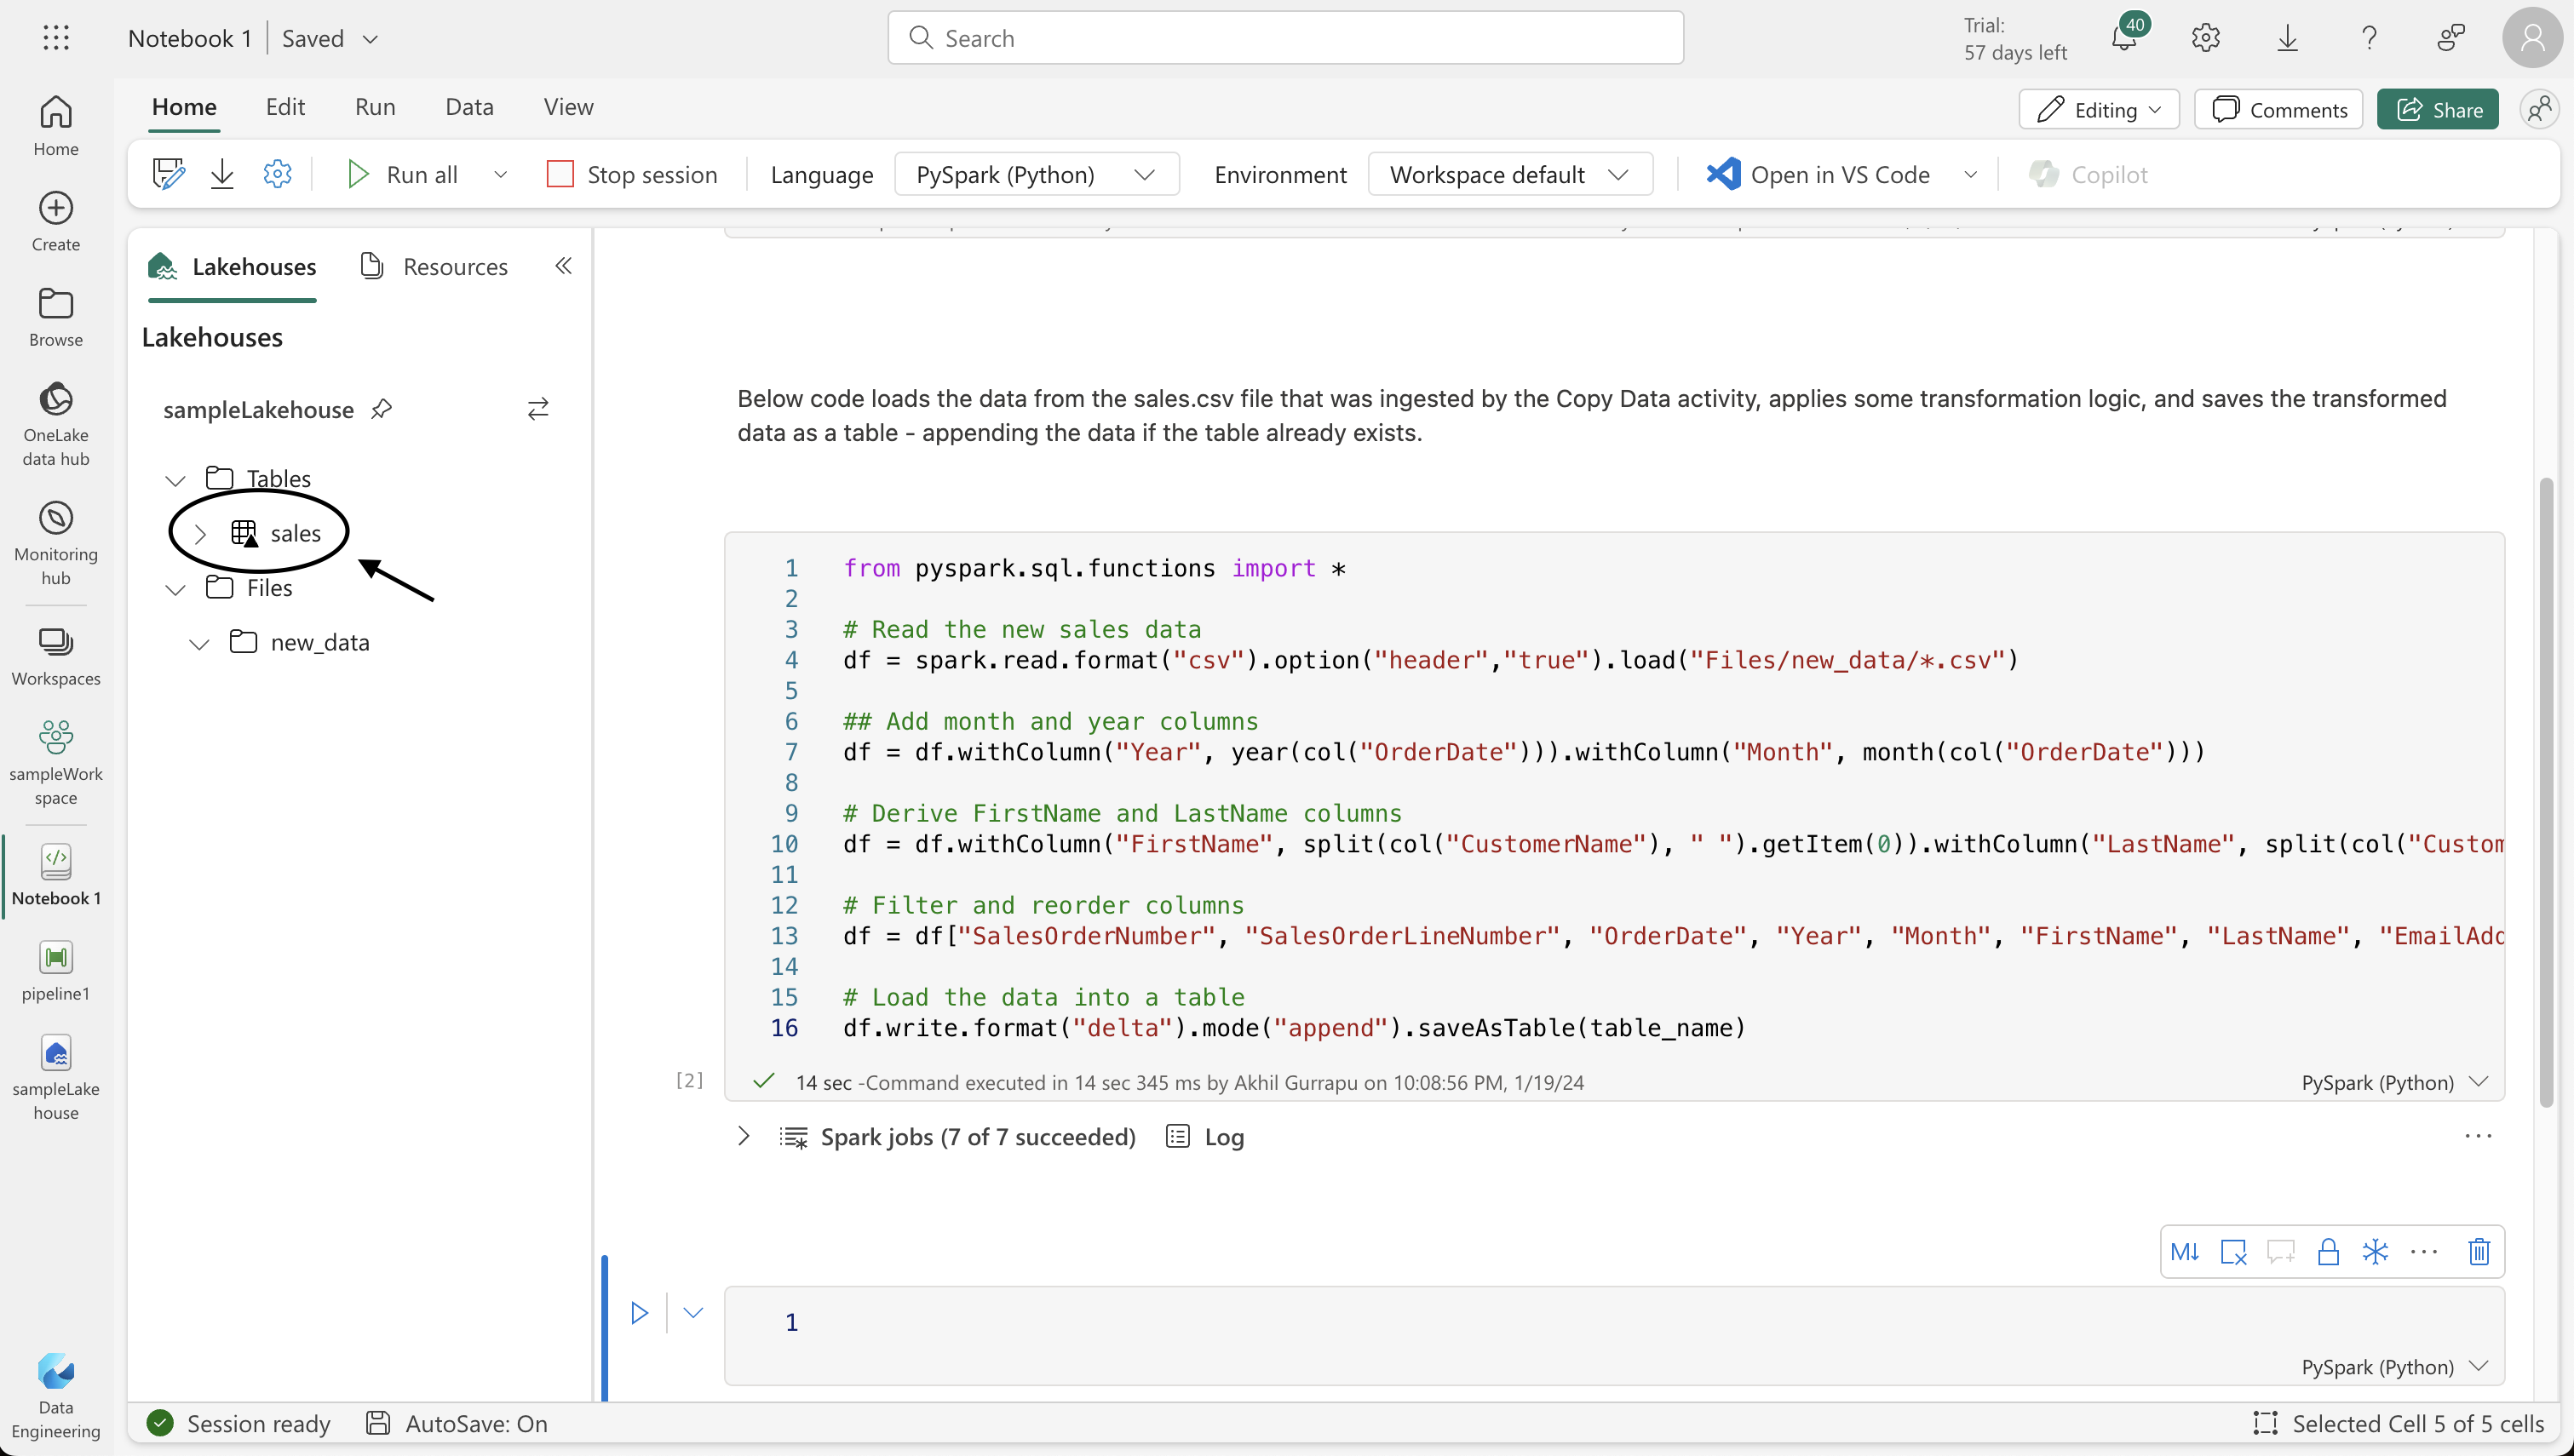Expand the Spark jobs details
This screenshot has height=1456, width=2574.
[743, 1136]
